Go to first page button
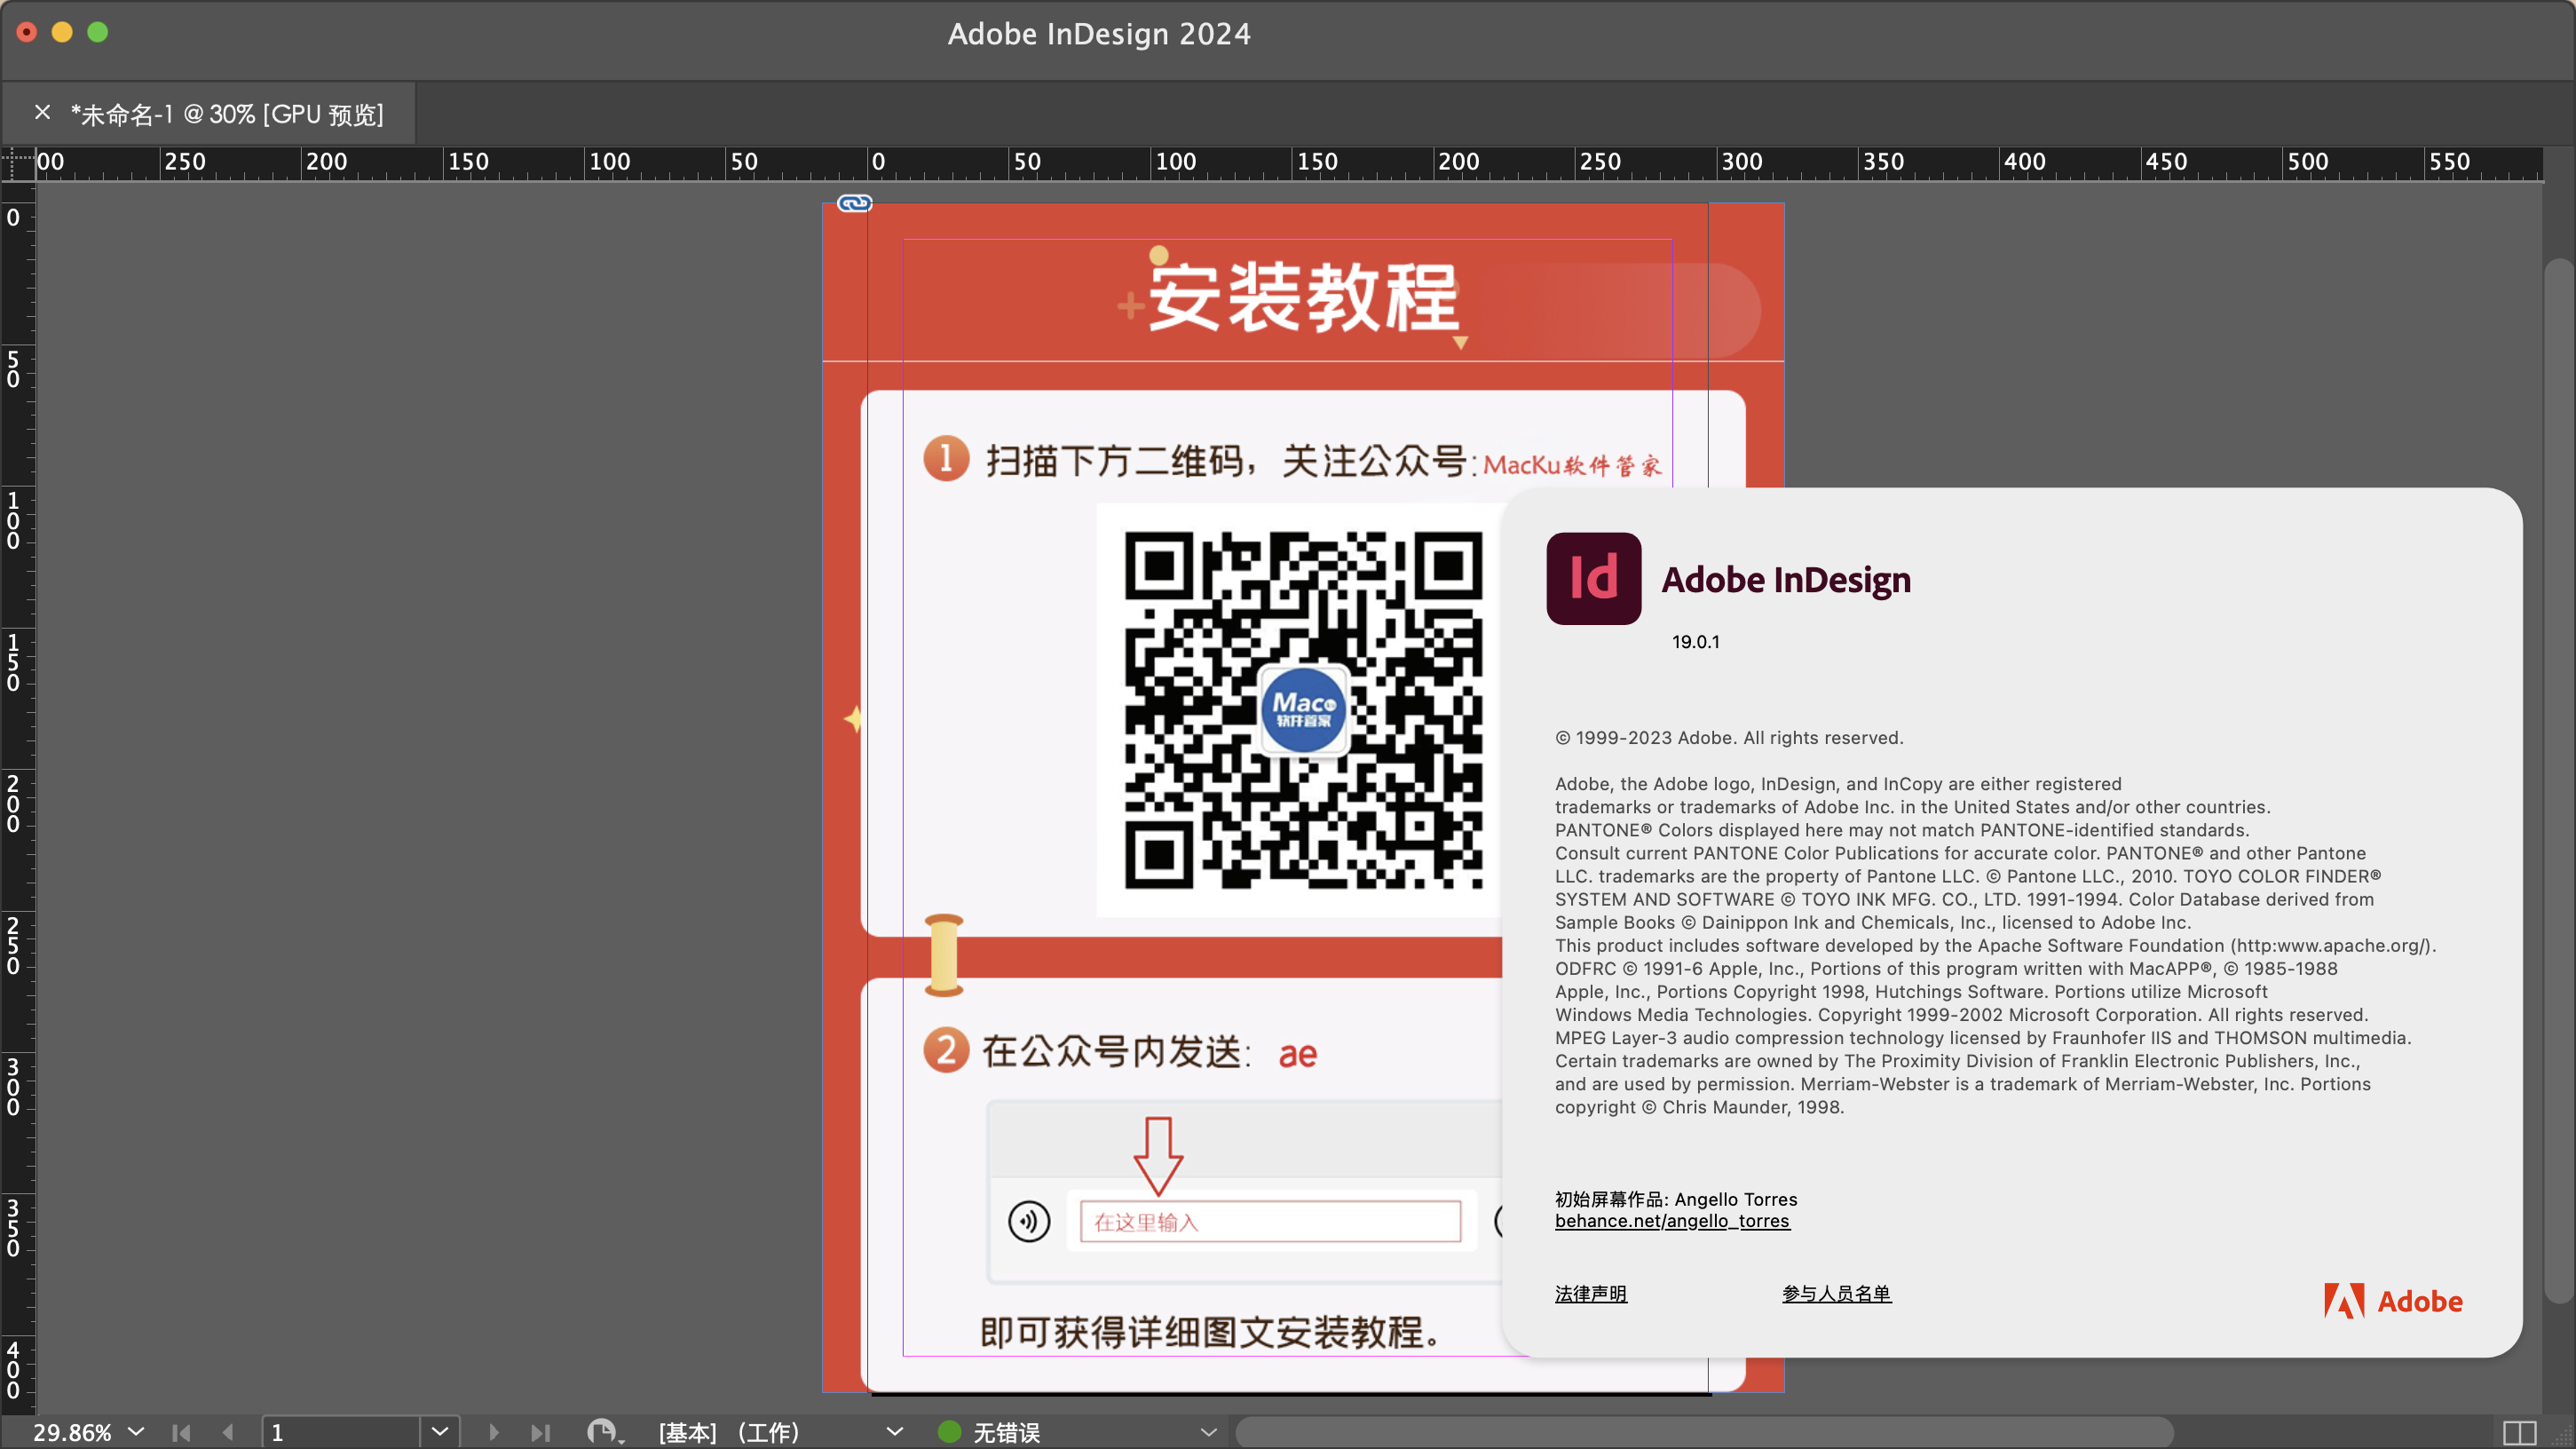 pos(181,1432)
